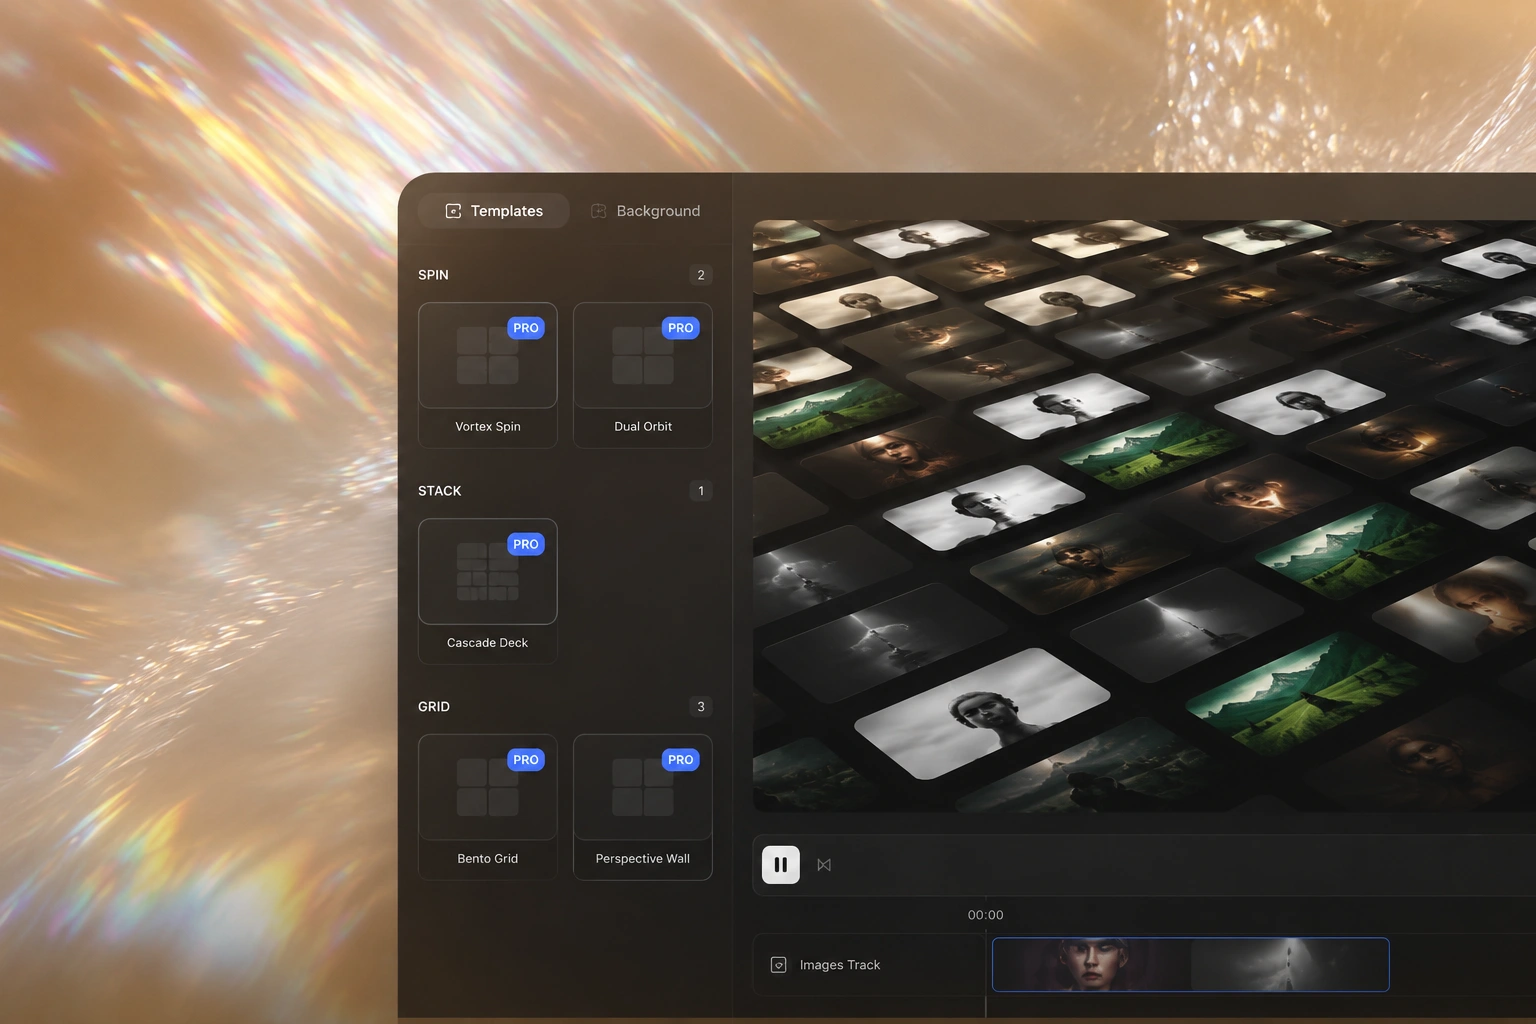The width and height of the screenshot is (1536, 1024).
Task: Click the PRO badge on Bento Grid
Action: (x=526, y=760)
